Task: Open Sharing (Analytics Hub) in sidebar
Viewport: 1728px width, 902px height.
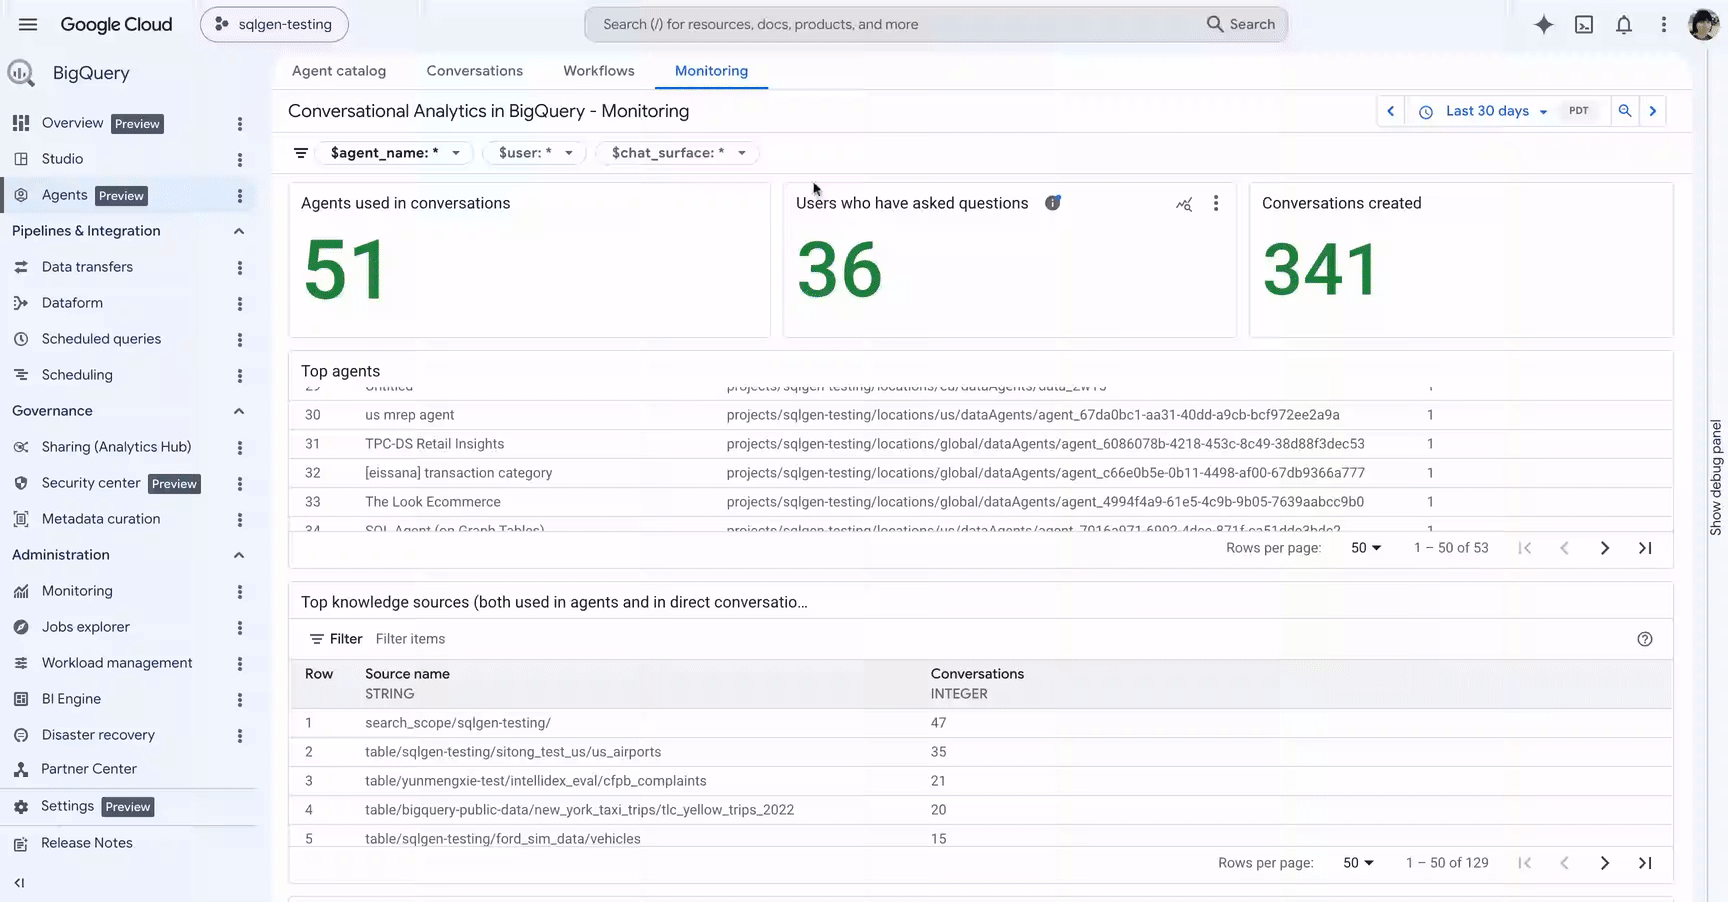Action: click(116, 447)
